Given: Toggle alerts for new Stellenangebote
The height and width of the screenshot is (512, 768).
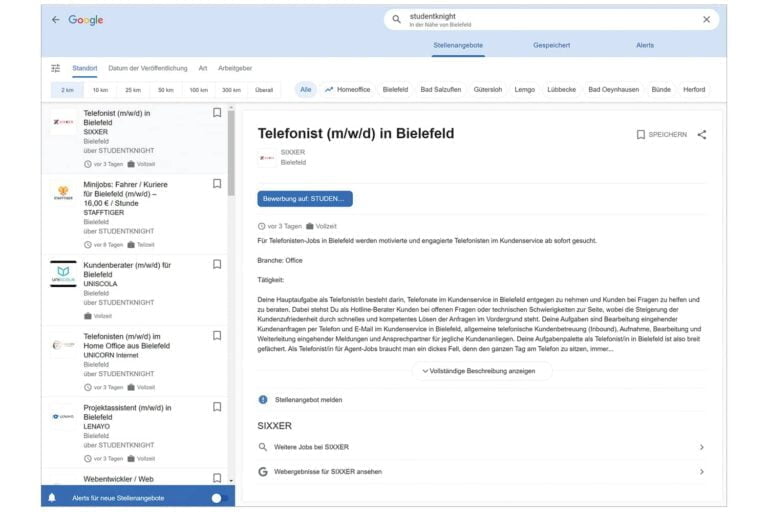Looking at the screenshot, I should pos(219,497).
